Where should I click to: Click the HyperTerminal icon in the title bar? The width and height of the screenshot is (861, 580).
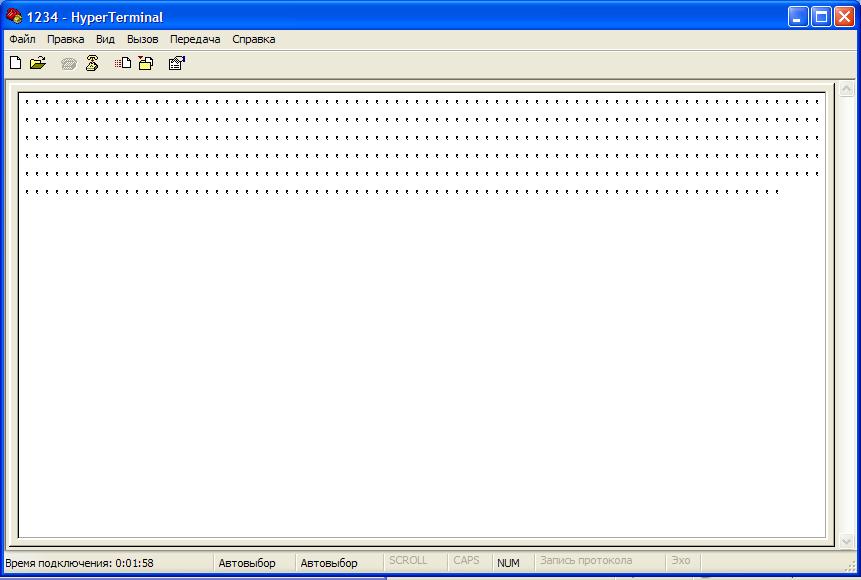[x=14, y=16]
